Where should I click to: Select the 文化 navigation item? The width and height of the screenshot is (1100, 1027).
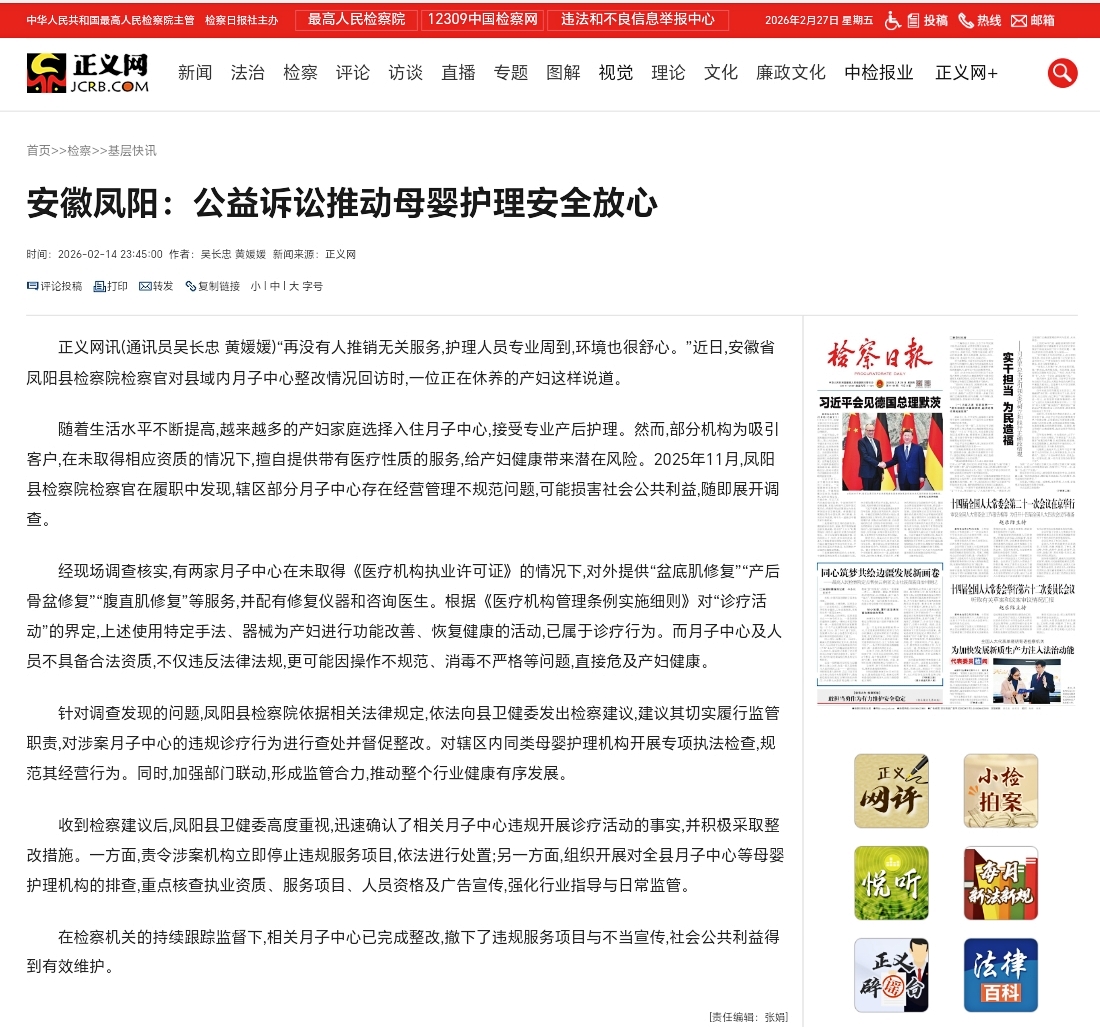[x=721, y=73]
